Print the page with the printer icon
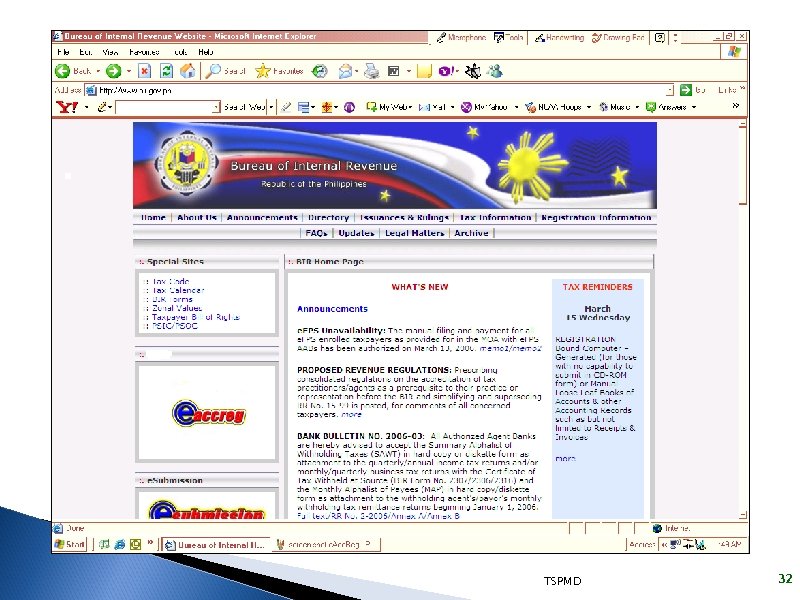The image size is (800, 600). coord(371,71)
